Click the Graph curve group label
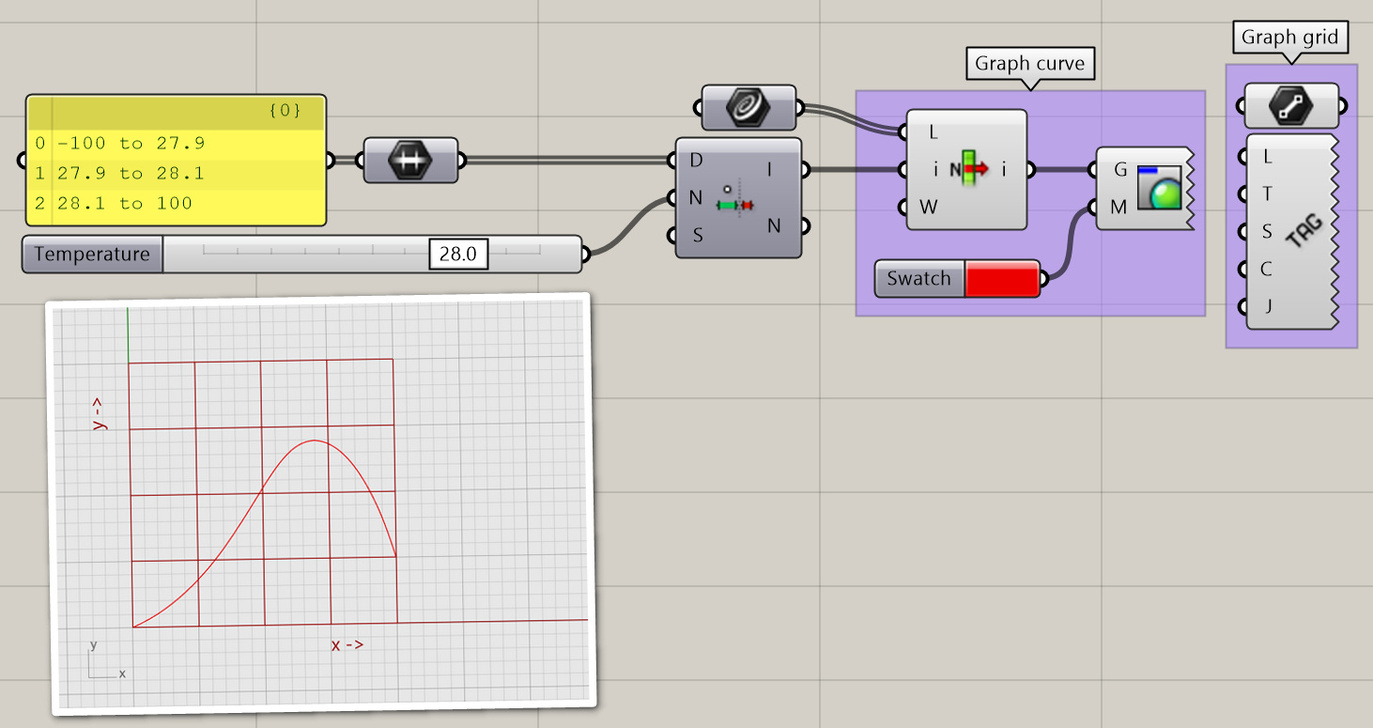Screen dimensions: 1373x728 click(1030, 63)
